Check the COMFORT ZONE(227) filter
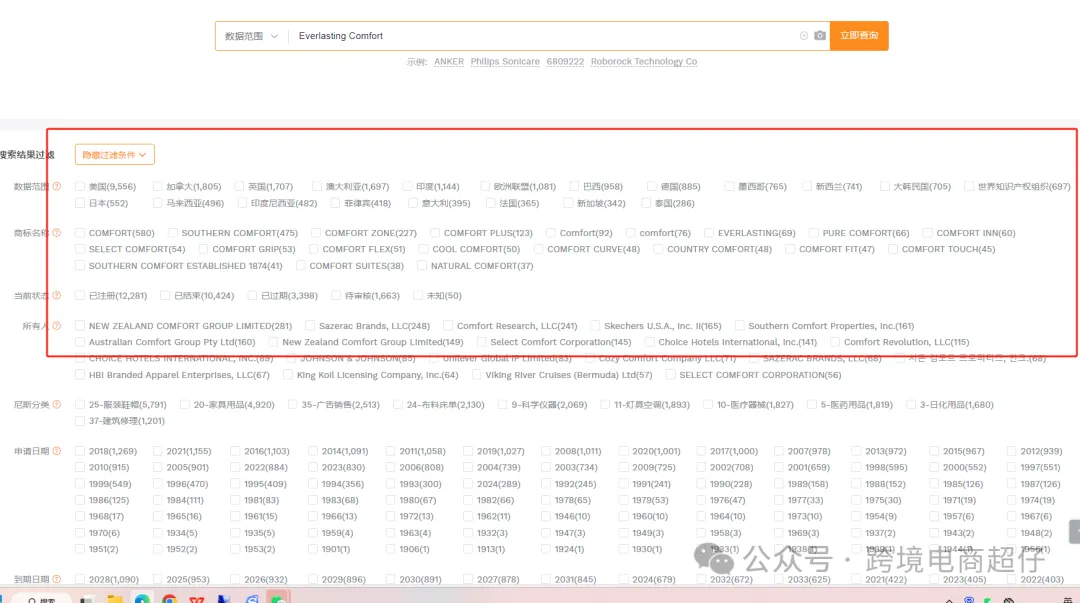Viewport: 1080px width, 603px height. tap(315, 233)
